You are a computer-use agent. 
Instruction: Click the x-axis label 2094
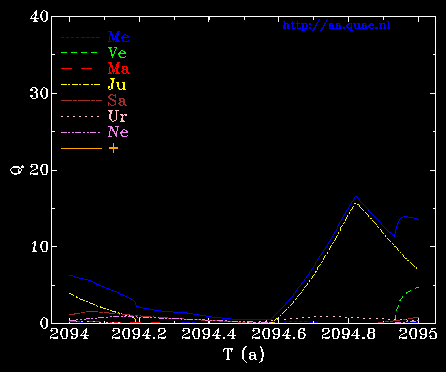pos(69,334)
